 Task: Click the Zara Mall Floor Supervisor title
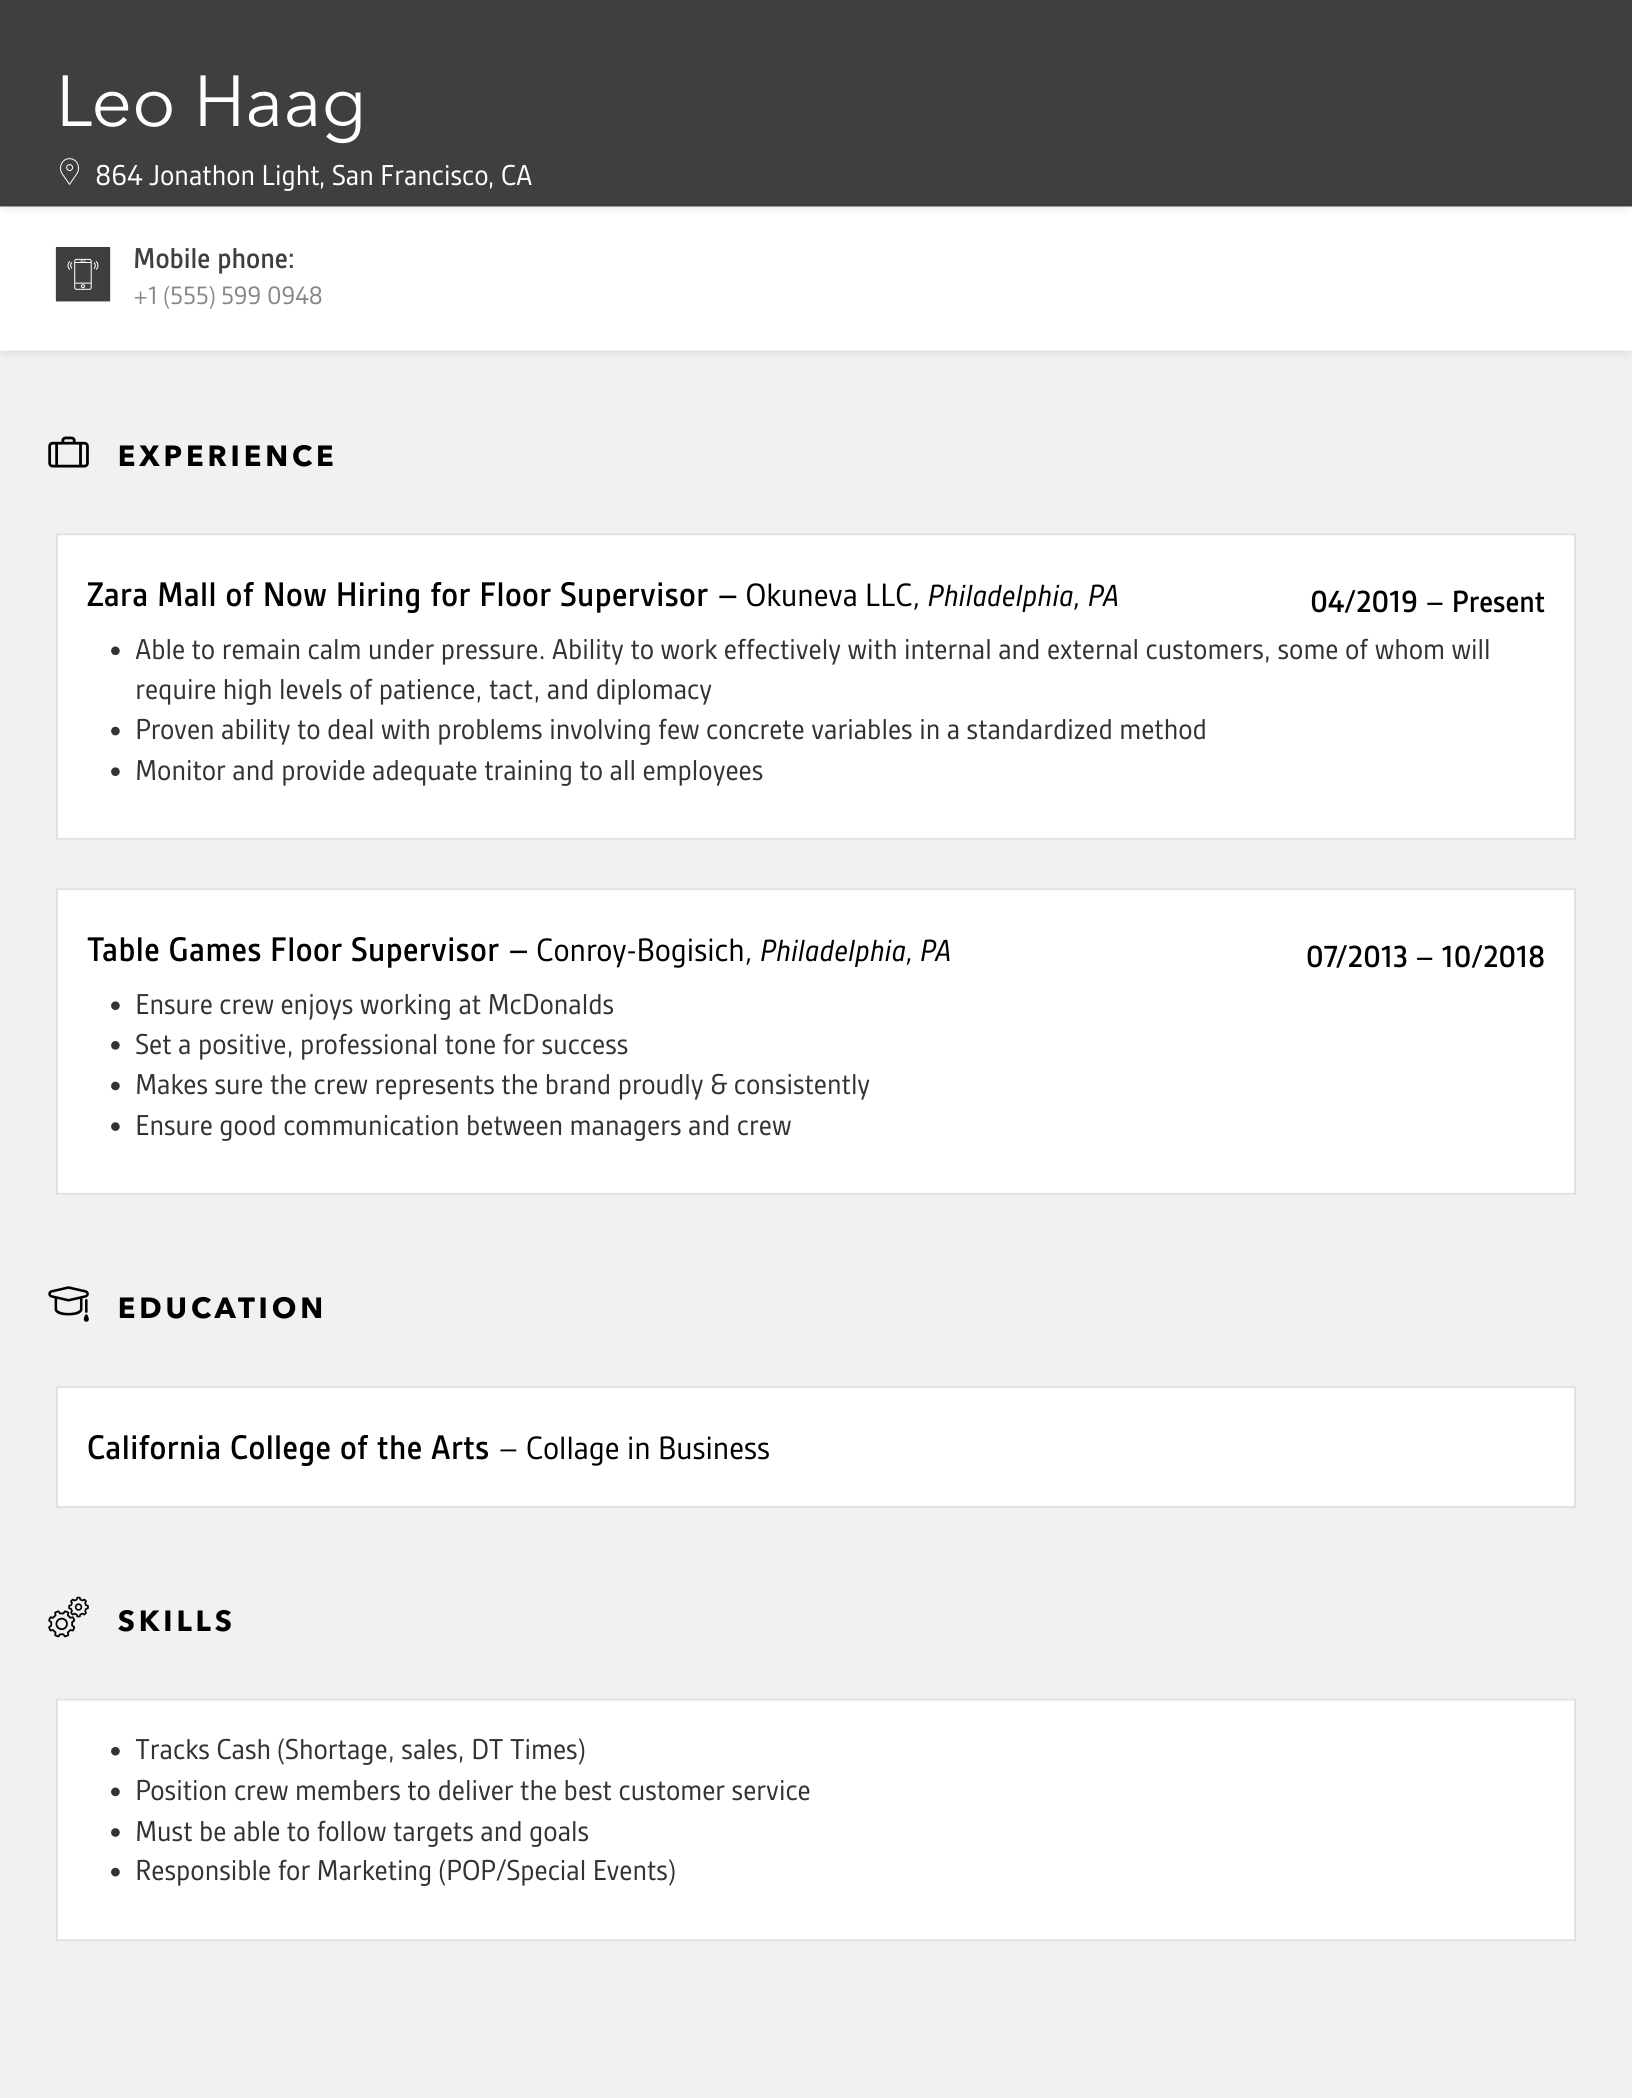pyautogui.click(x=397, y=596)
